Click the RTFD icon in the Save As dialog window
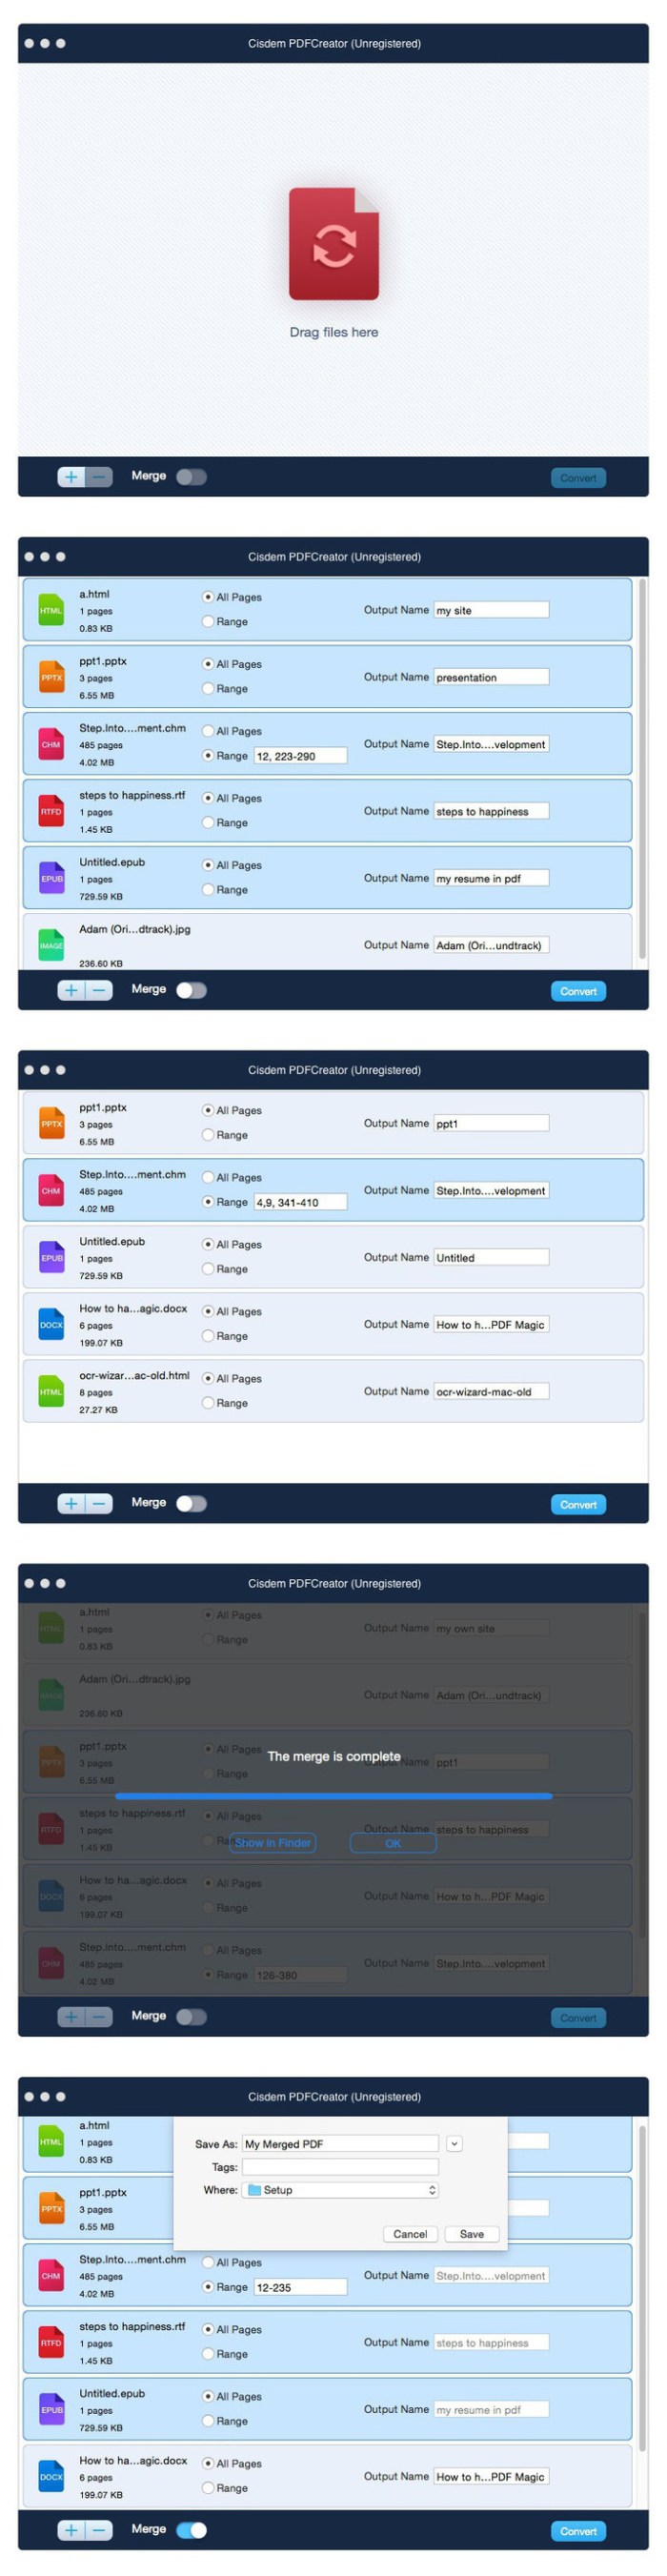This screenshot has height=2576, width=667. coord(51,2342)
